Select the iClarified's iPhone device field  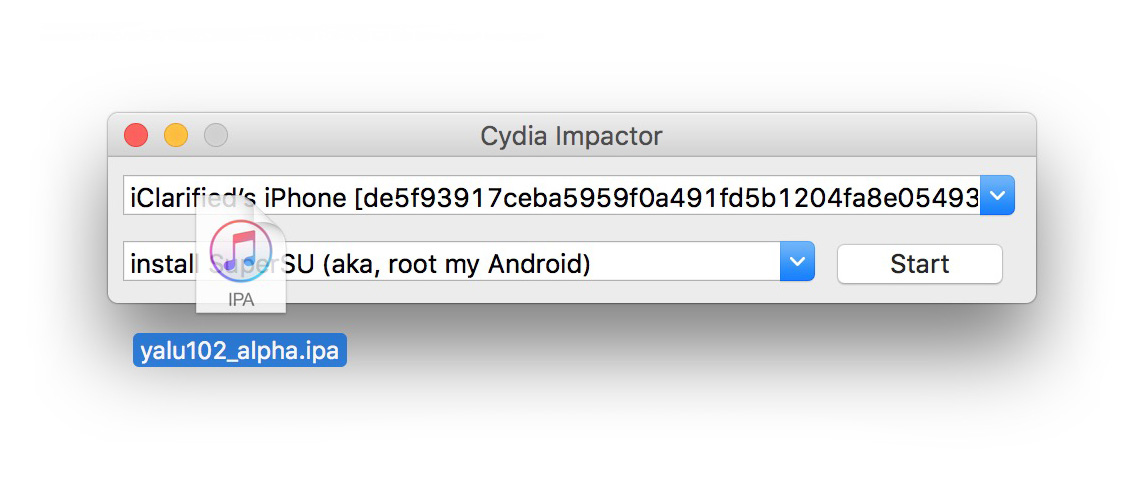[550, 197]
